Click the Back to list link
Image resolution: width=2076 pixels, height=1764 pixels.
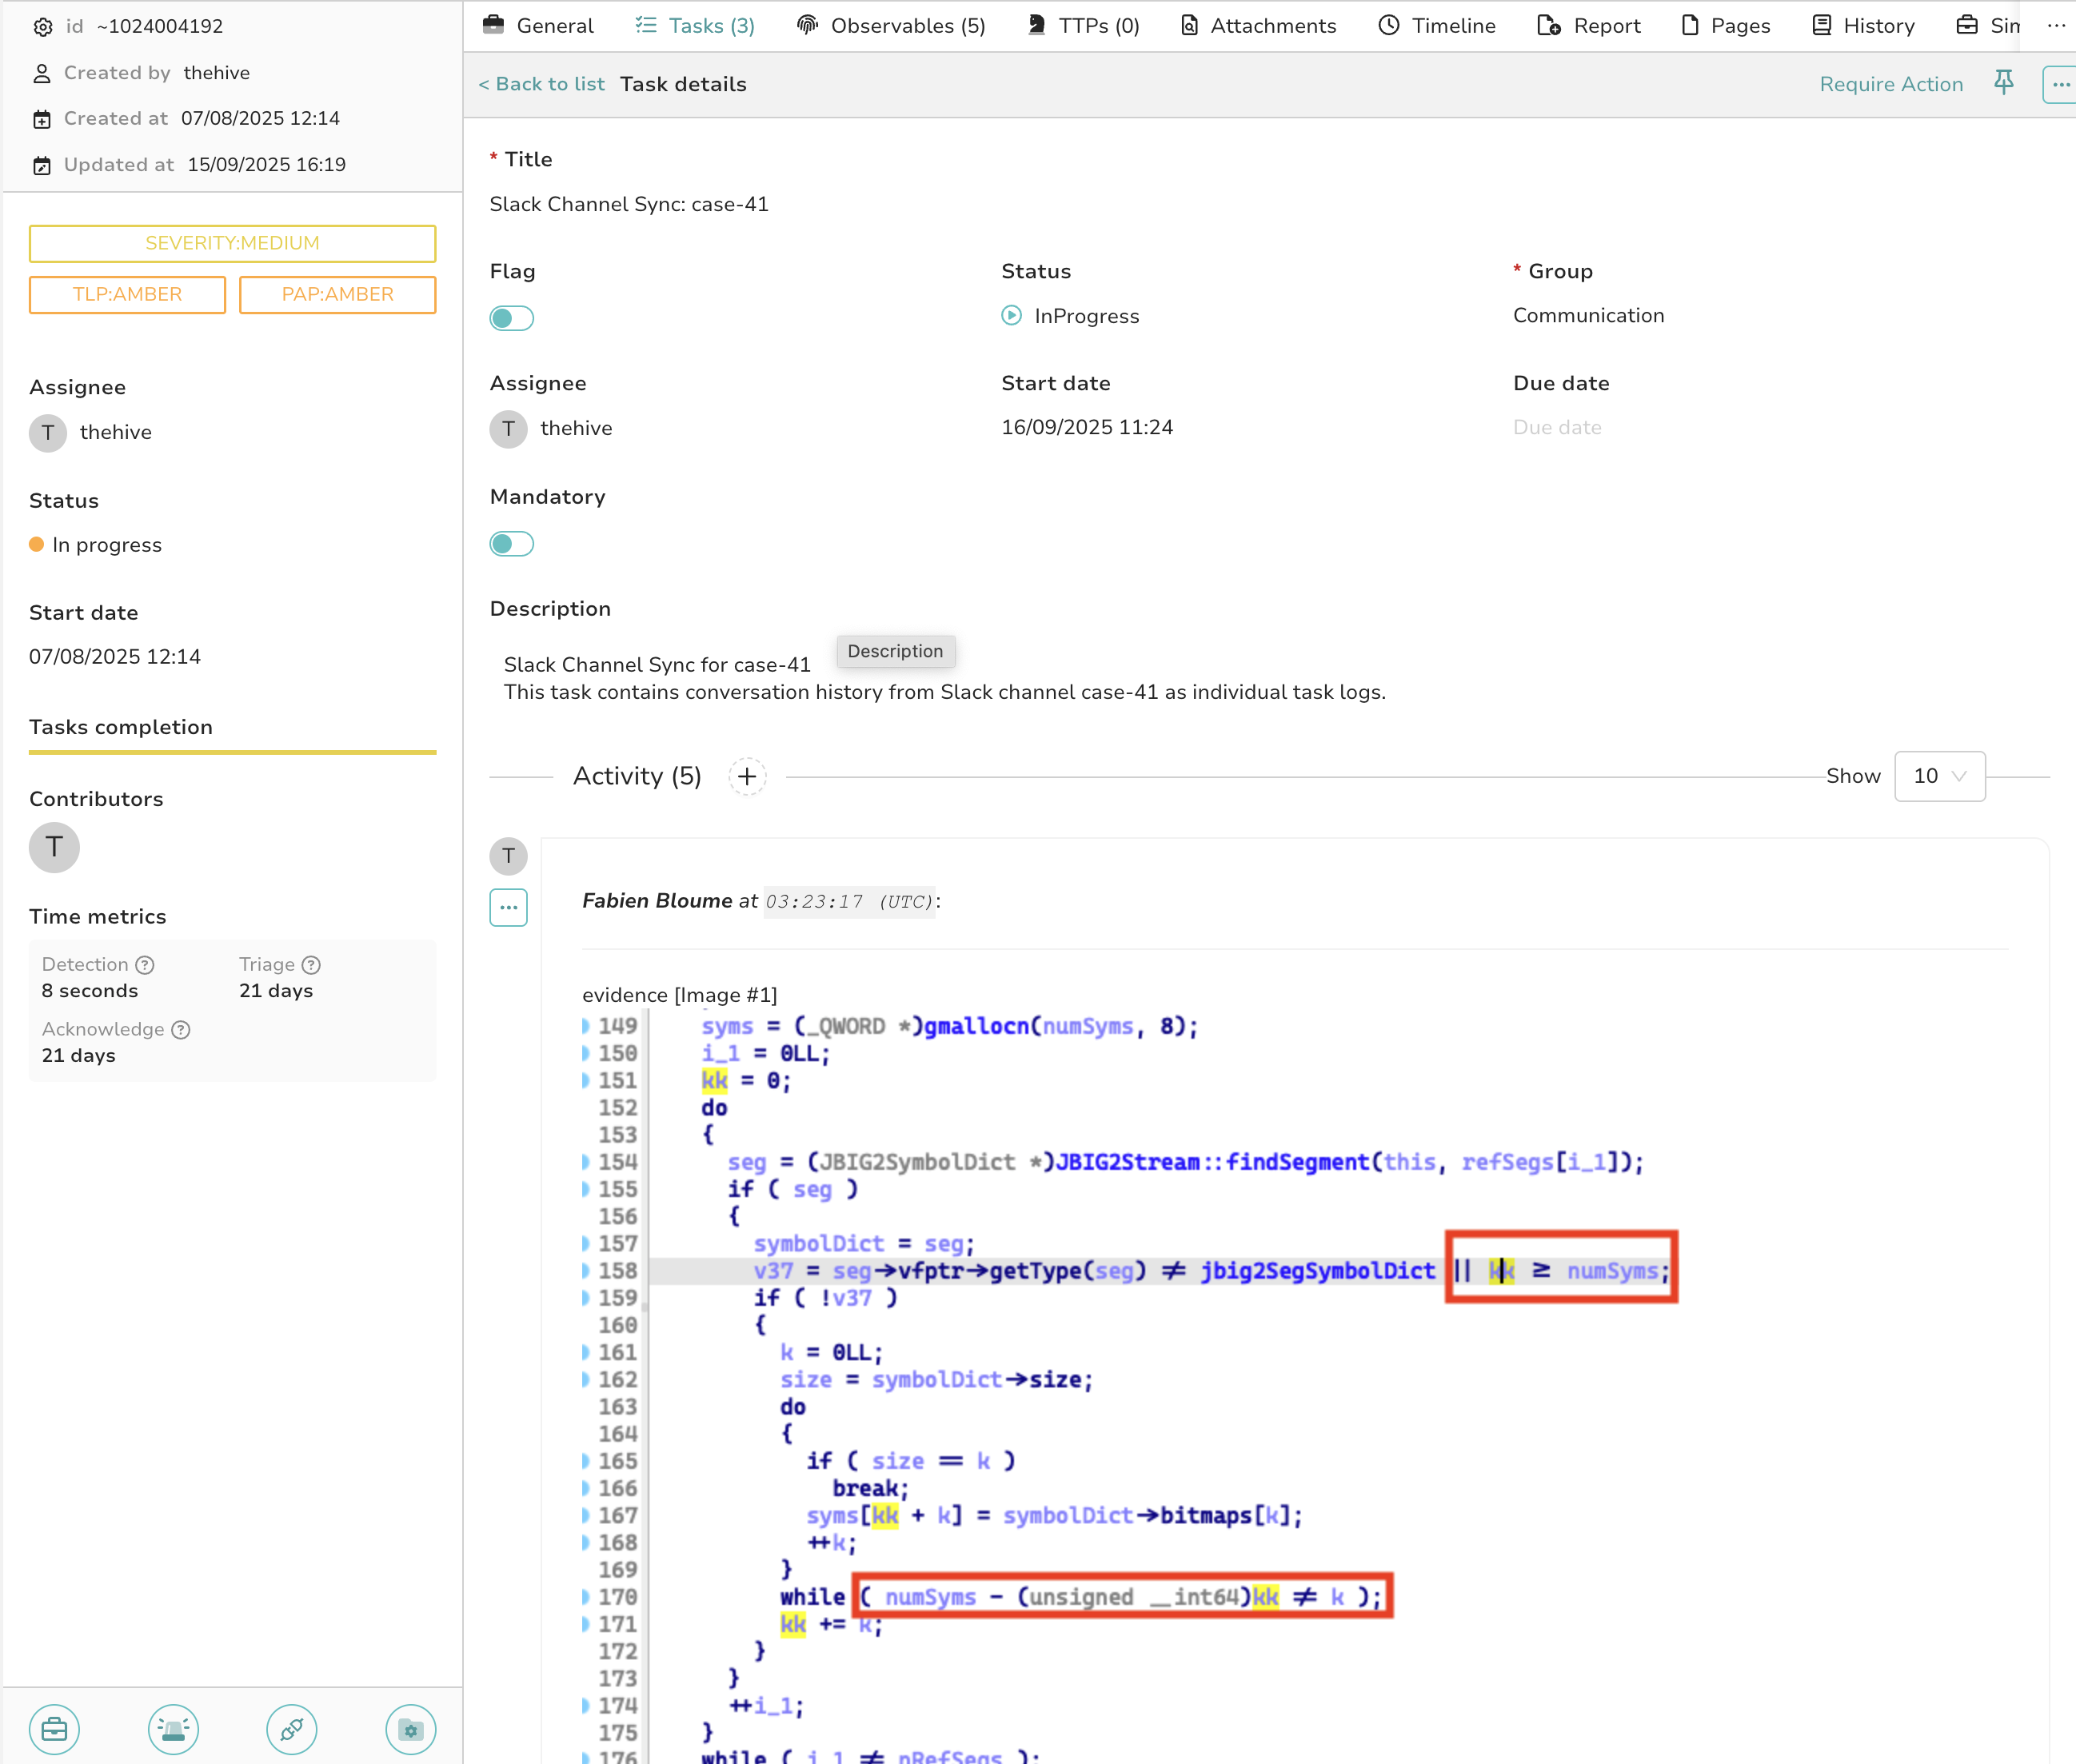541,84
